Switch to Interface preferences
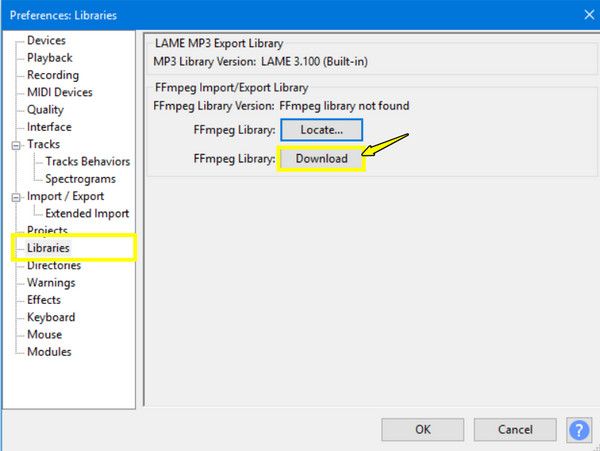The image size is (600, 451). (x=49, y=127)
